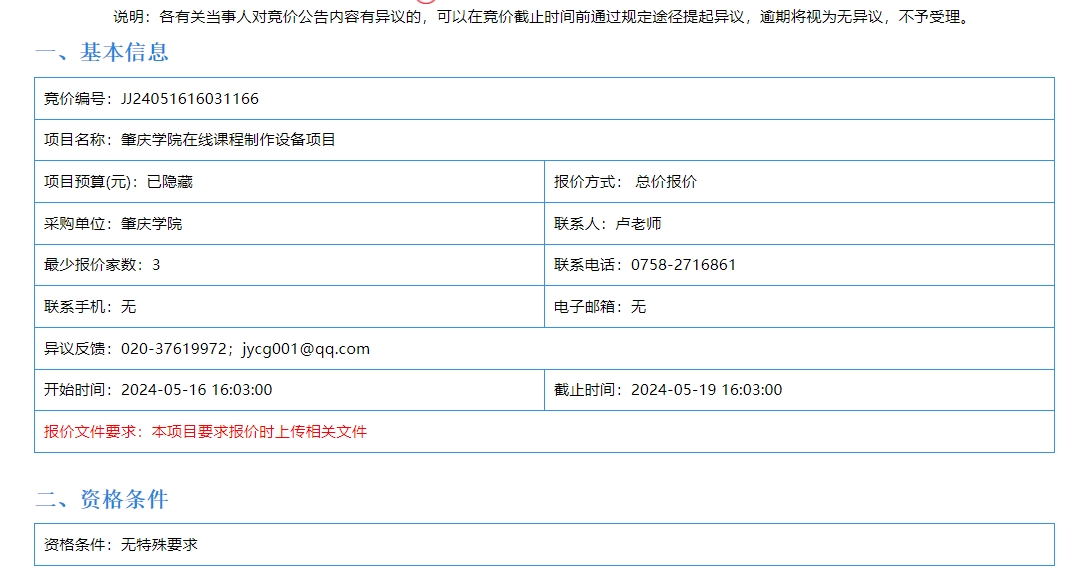Click the feedback phone 020-37619972
The image size is (1085, 581).
173,349
